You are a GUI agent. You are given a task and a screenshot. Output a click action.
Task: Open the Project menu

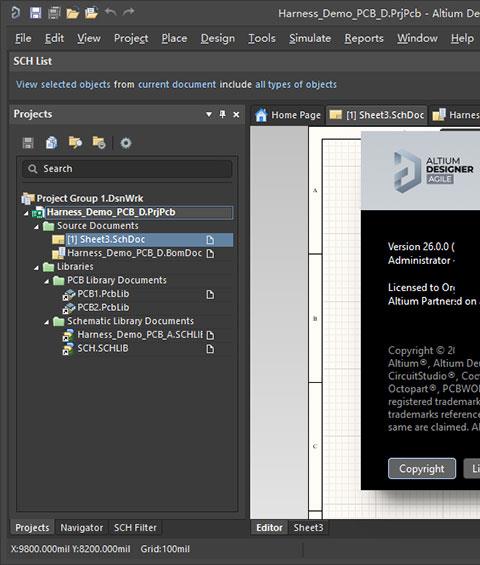click(131, 38)
